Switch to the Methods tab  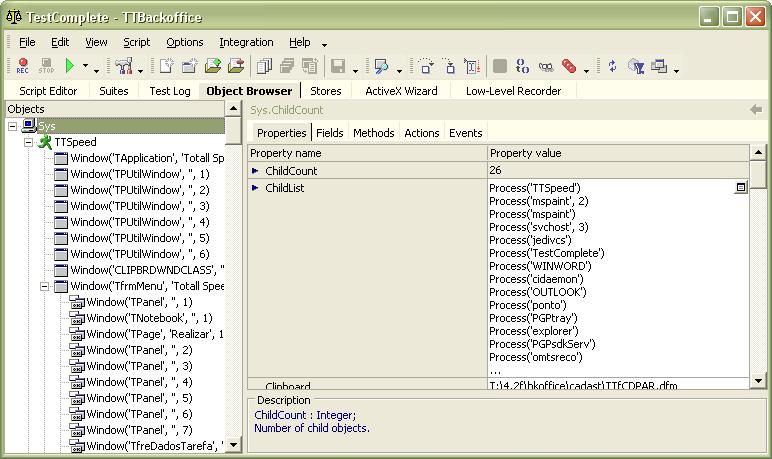373,133
